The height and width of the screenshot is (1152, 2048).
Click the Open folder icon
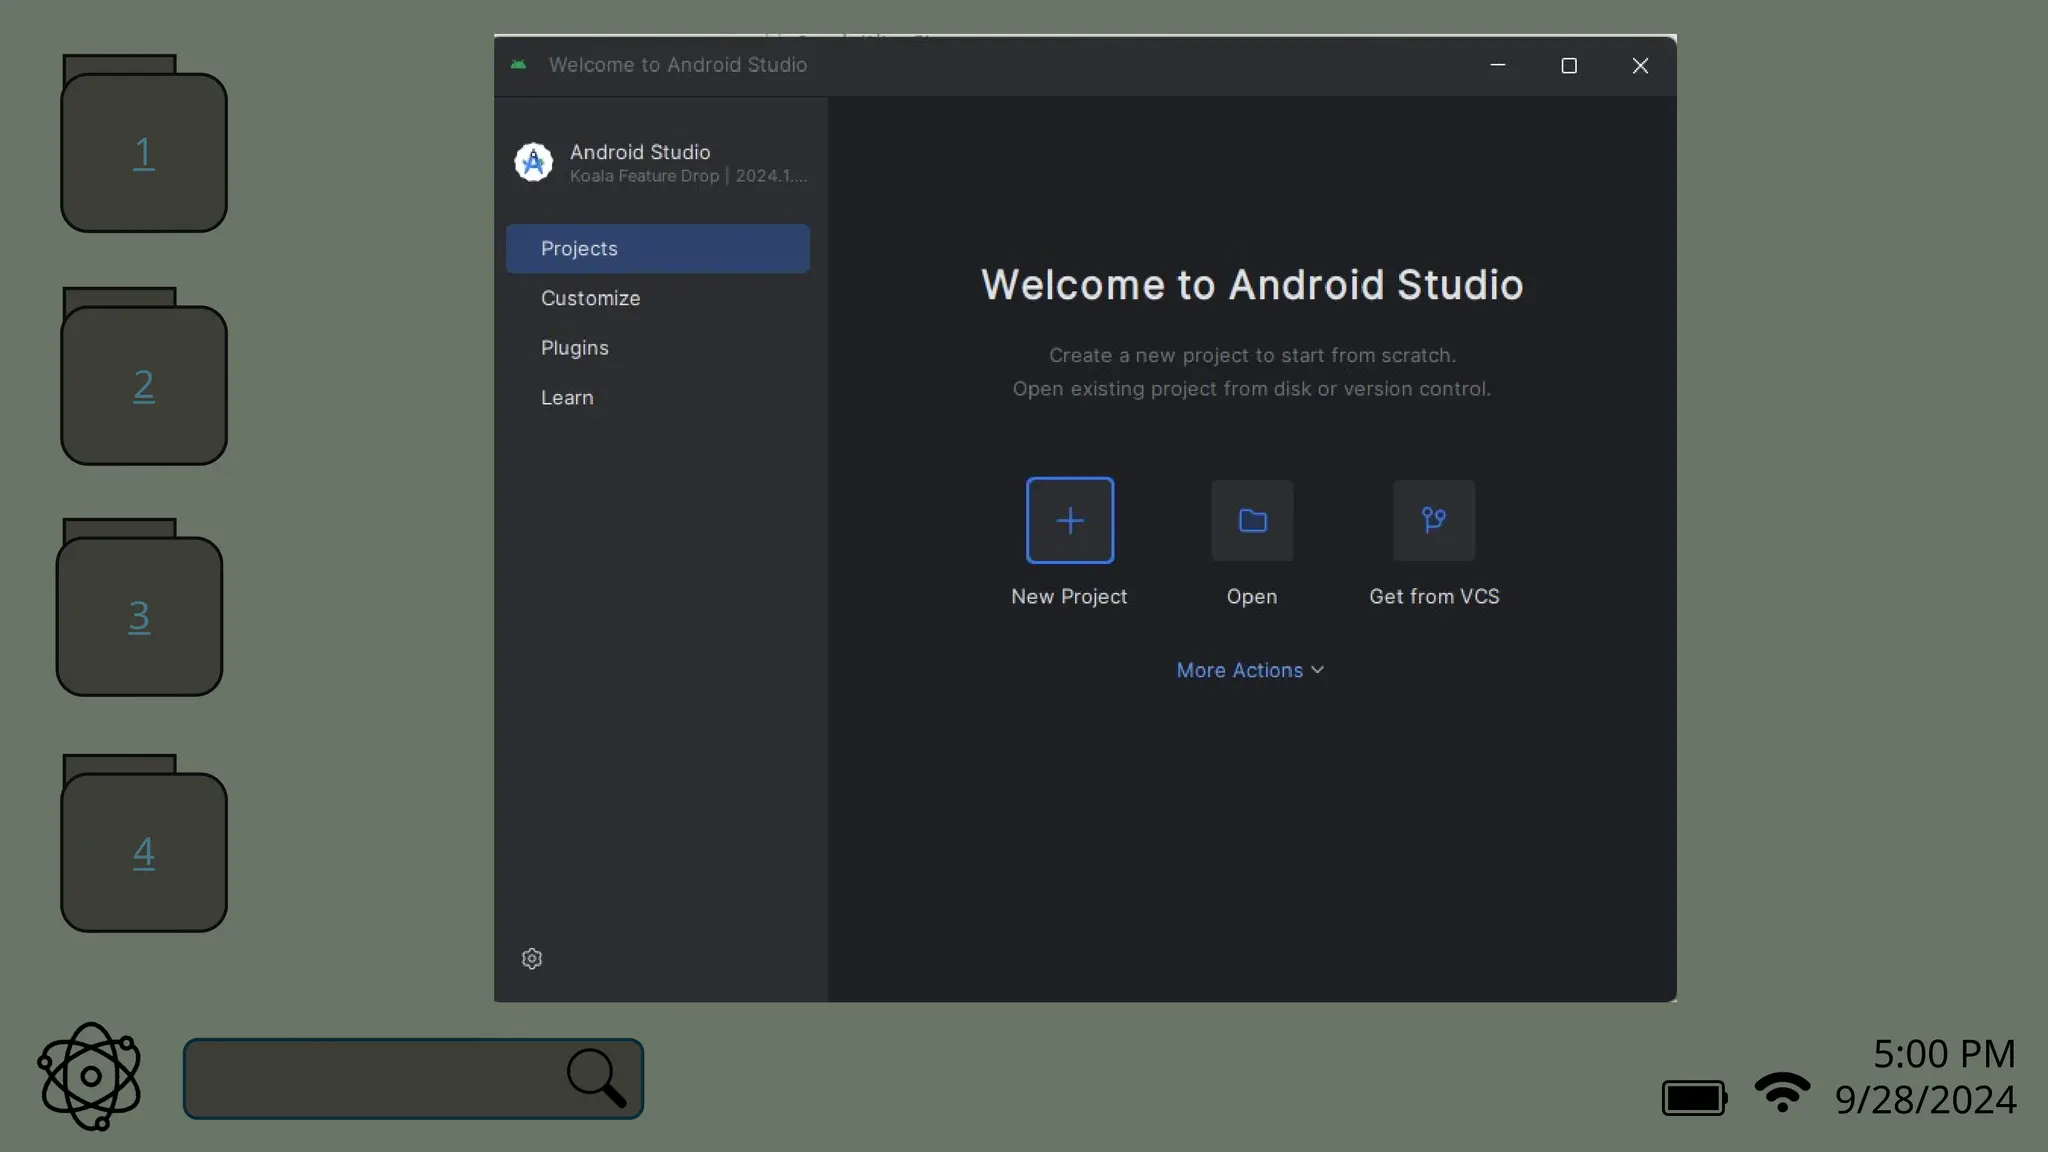tap(1252, 520)
